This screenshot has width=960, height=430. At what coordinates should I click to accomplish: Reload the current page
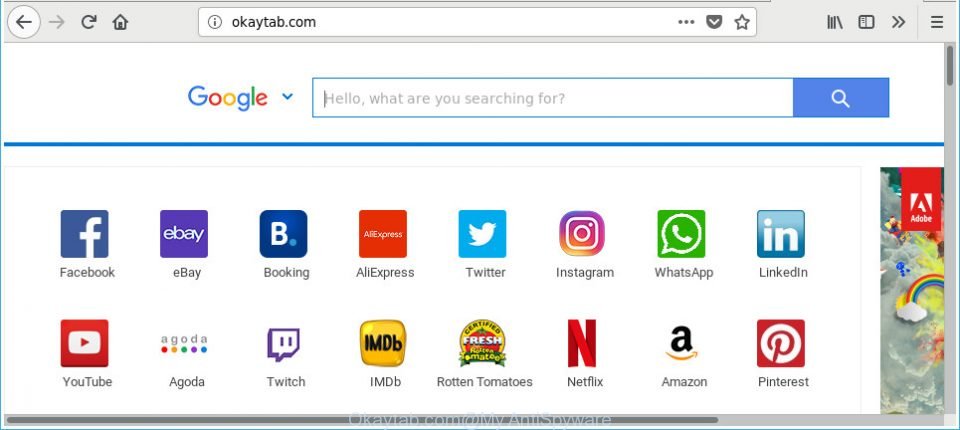coord(89,23)
